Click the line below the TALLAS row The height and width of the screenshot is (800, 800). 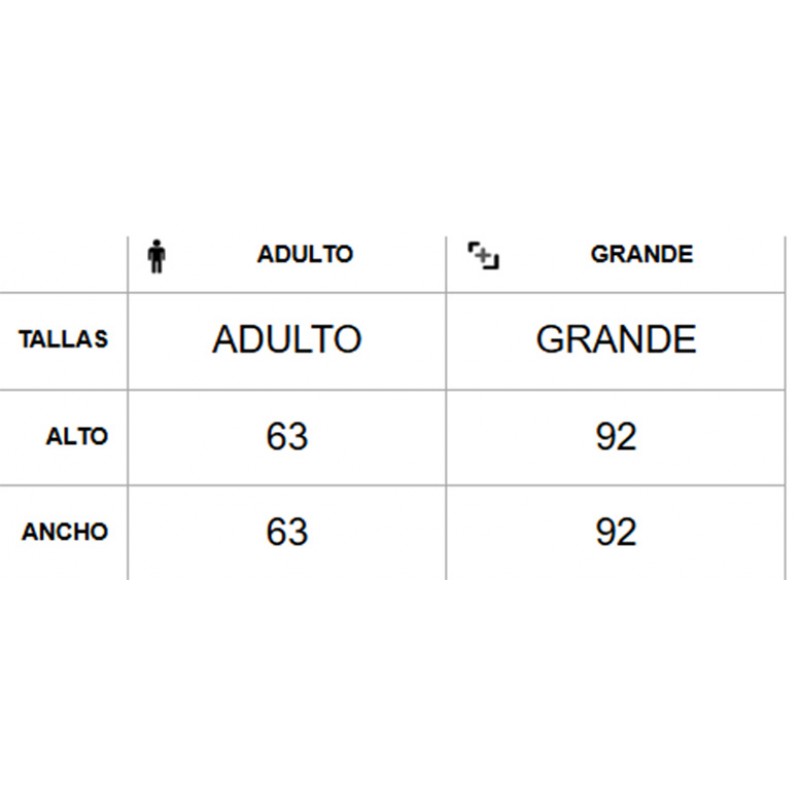(x=392, y=390)
